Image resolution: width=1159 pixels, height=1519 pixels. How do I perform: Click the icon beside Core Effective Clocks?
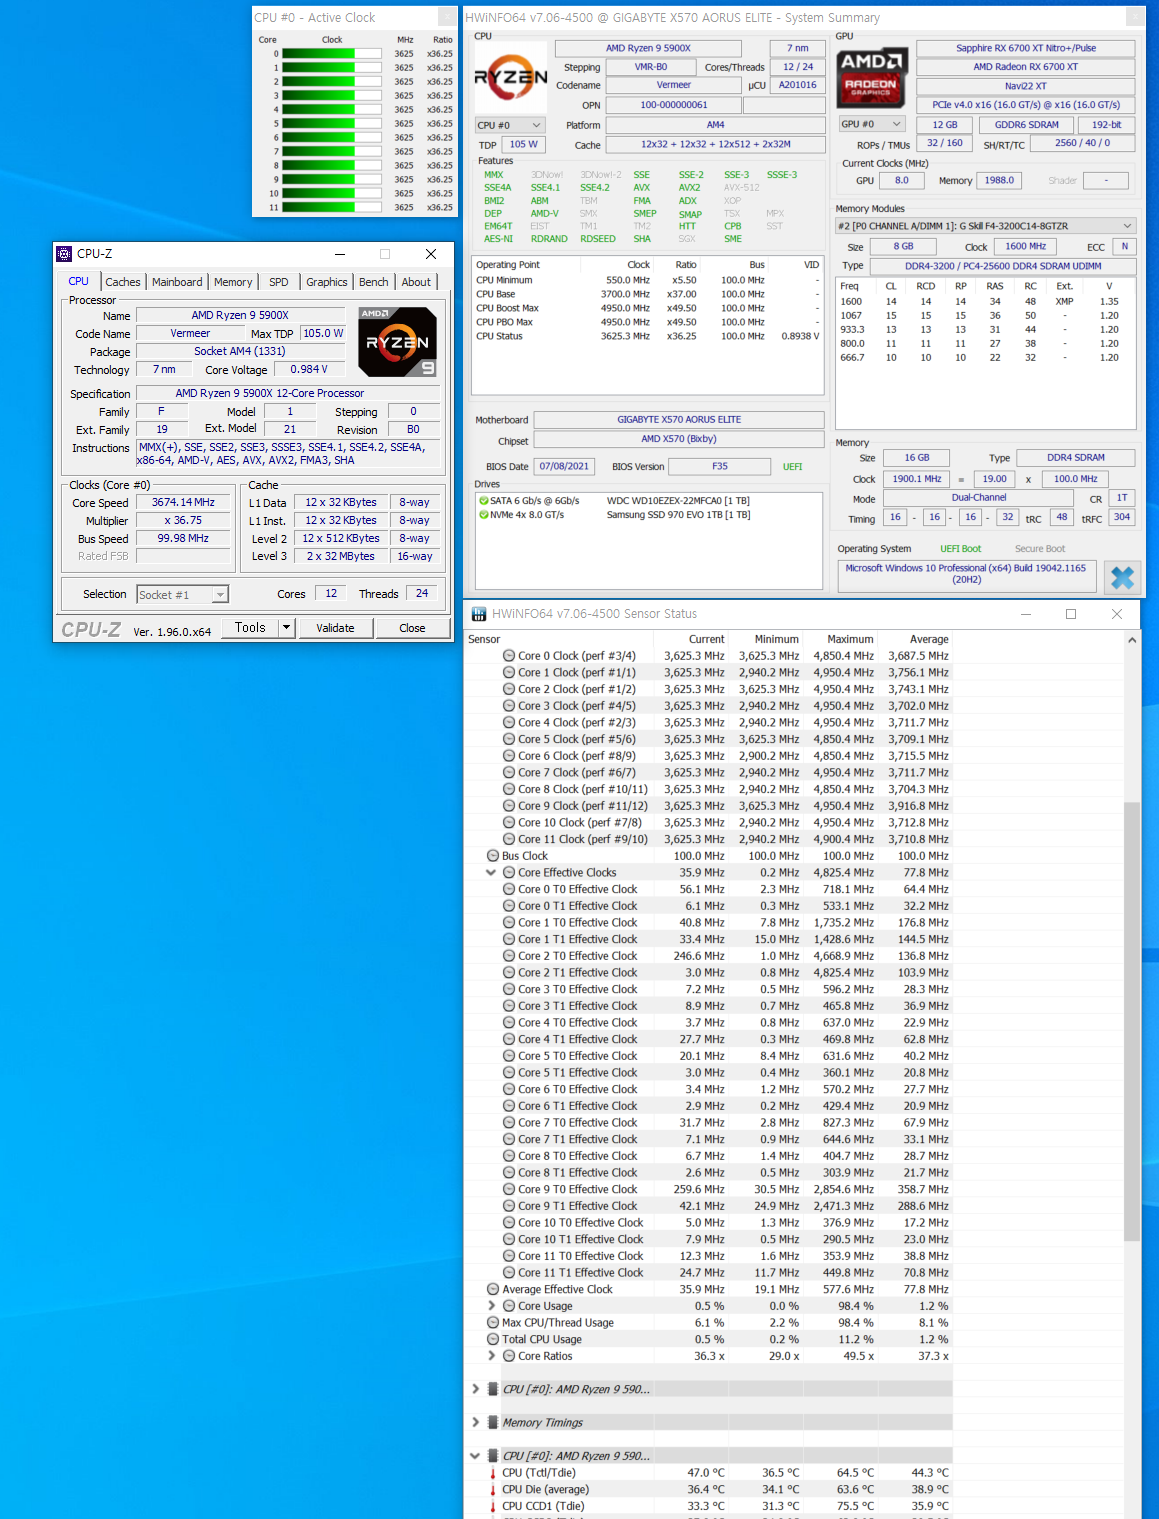point(509,873)
